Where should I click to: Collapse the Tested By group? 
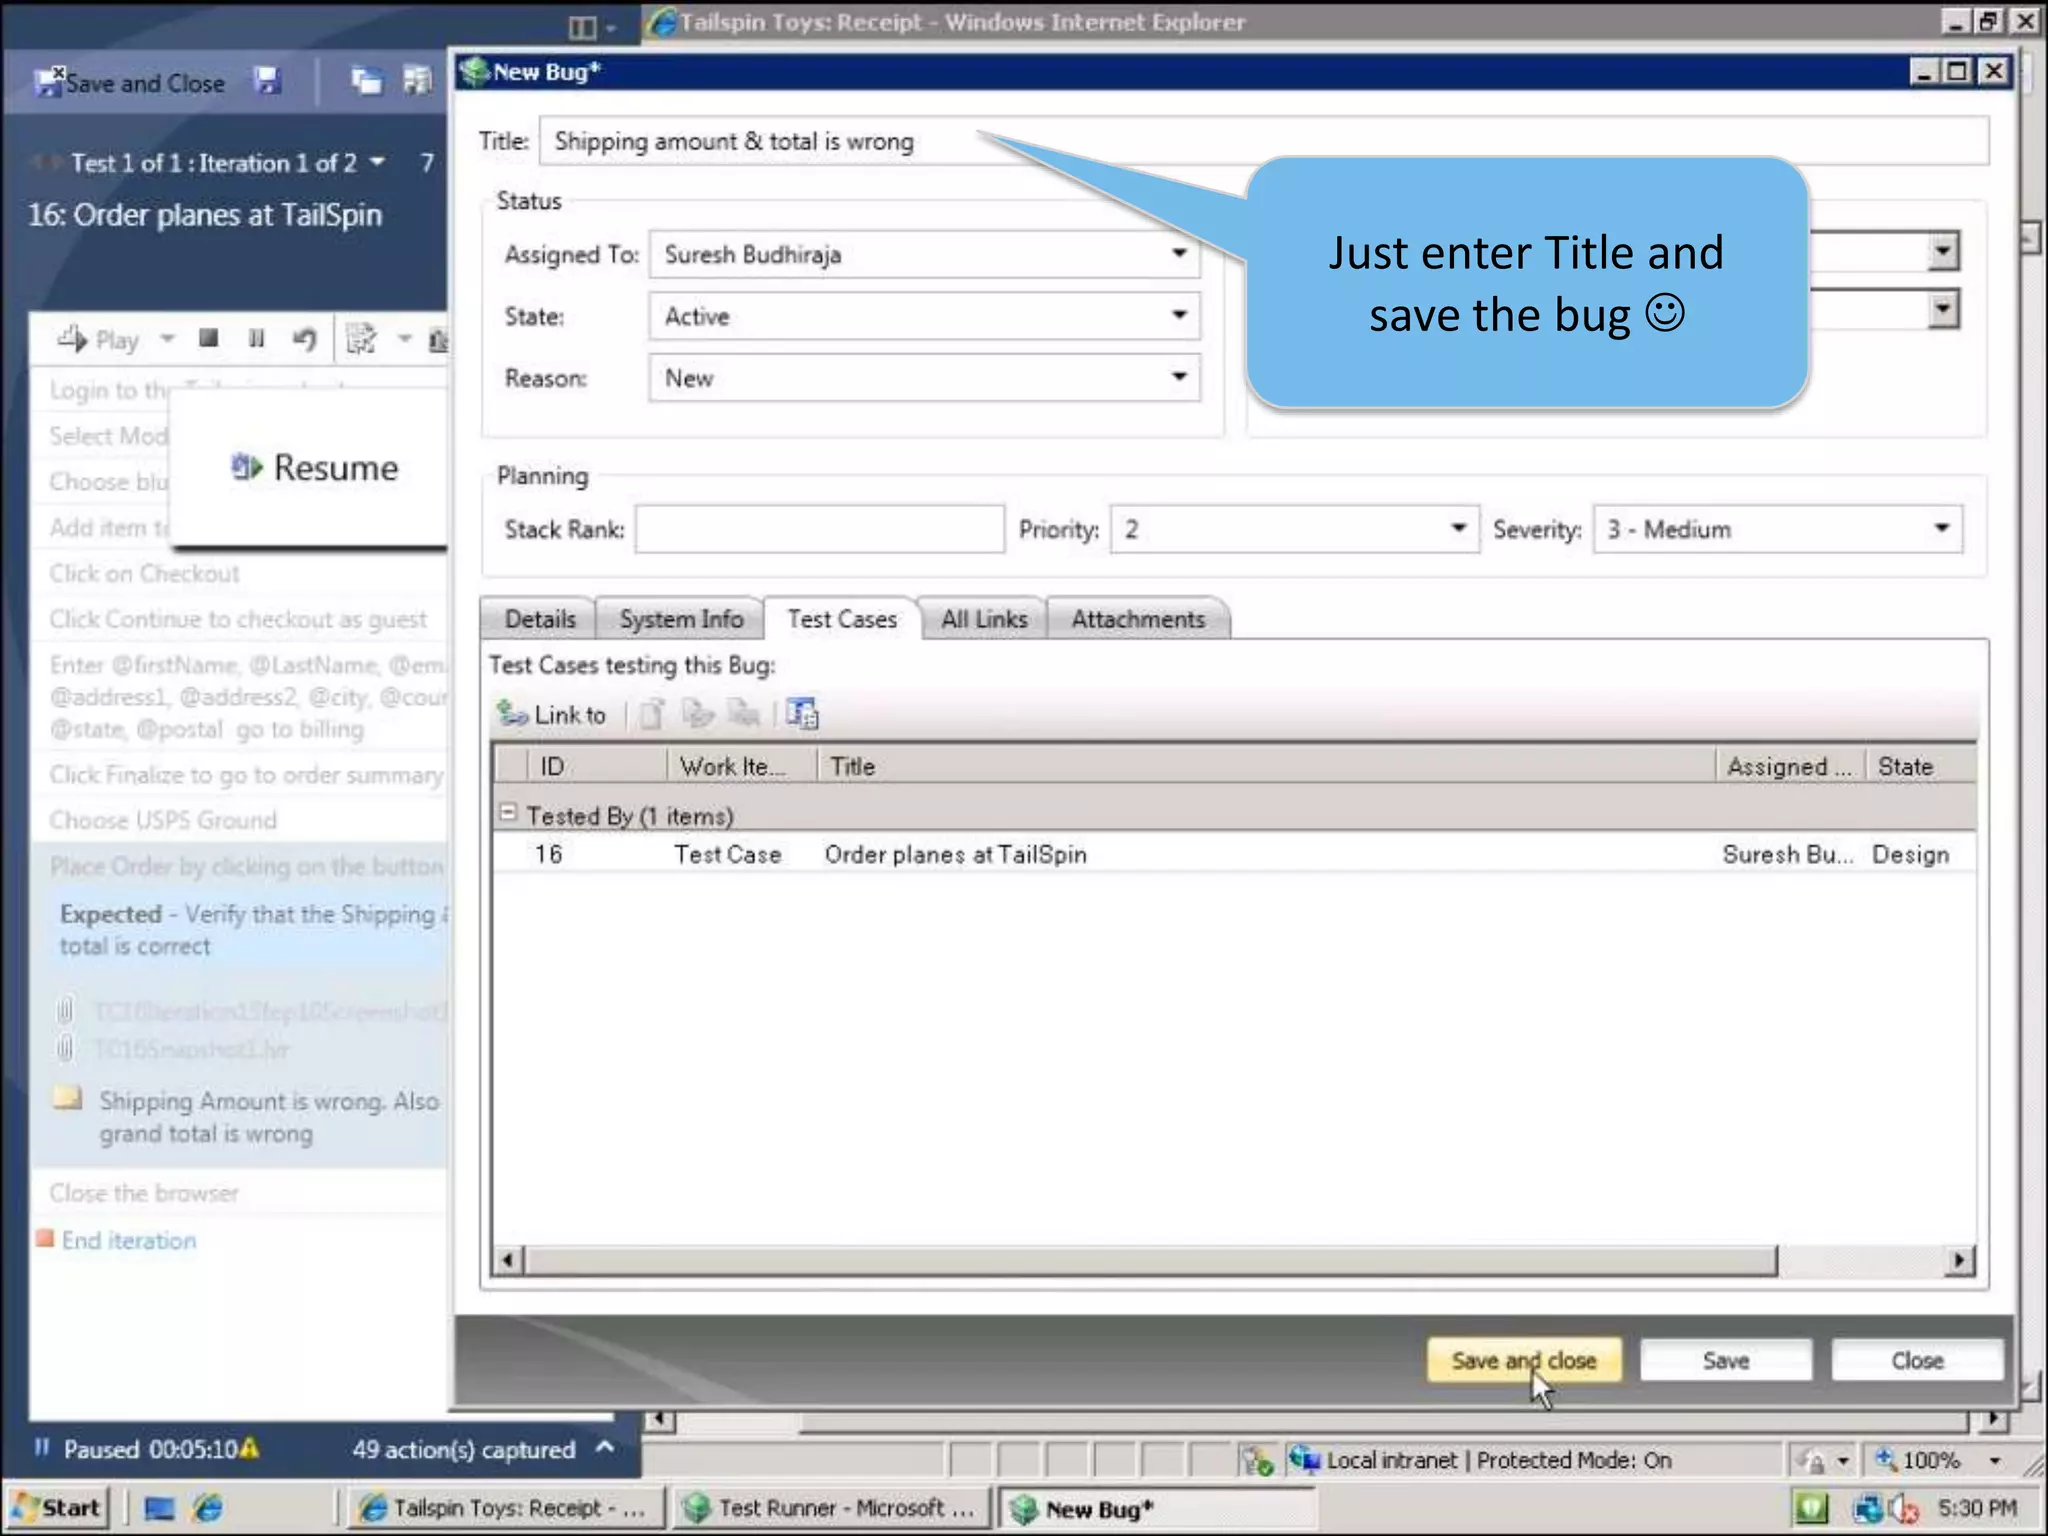coord(508,813)
